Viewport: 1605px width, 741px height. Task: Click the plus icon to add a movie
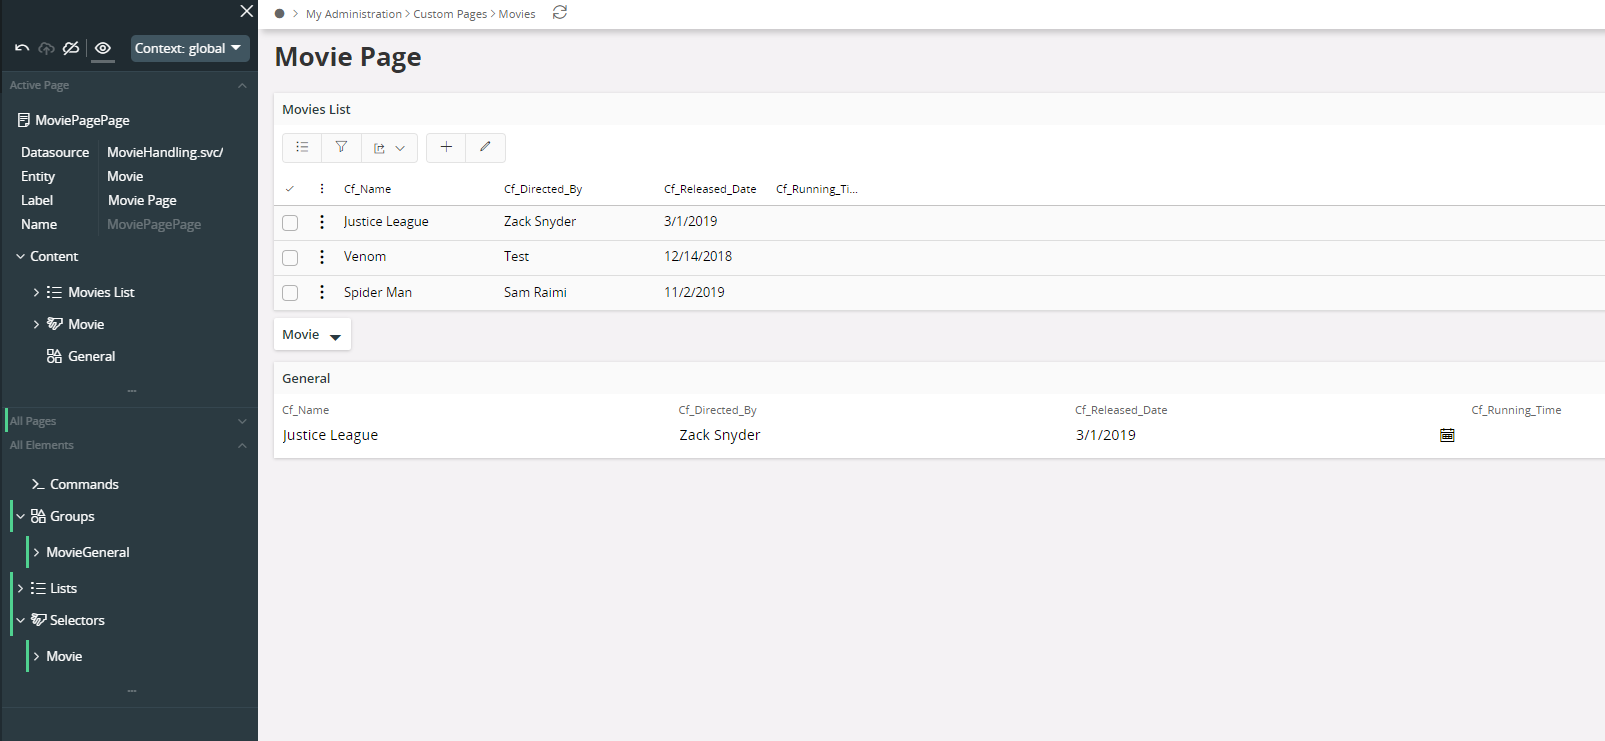point(446,147)
